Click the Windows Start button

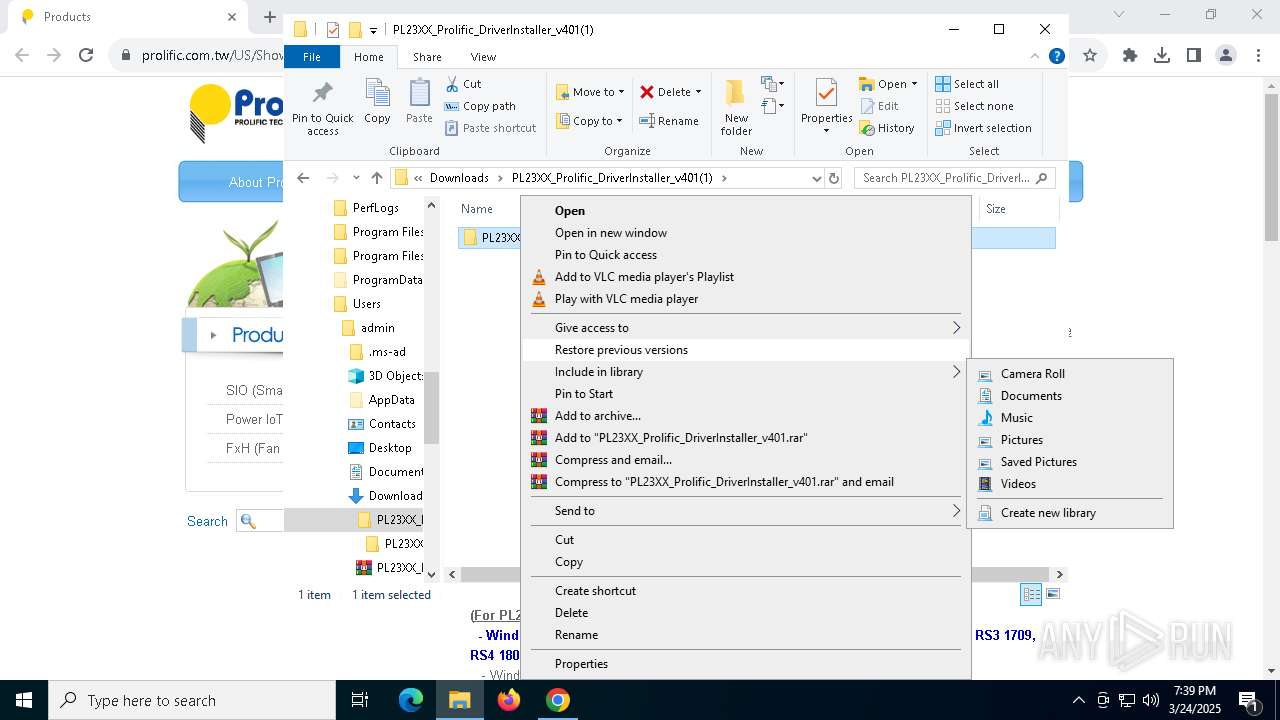tap(24, 700)
